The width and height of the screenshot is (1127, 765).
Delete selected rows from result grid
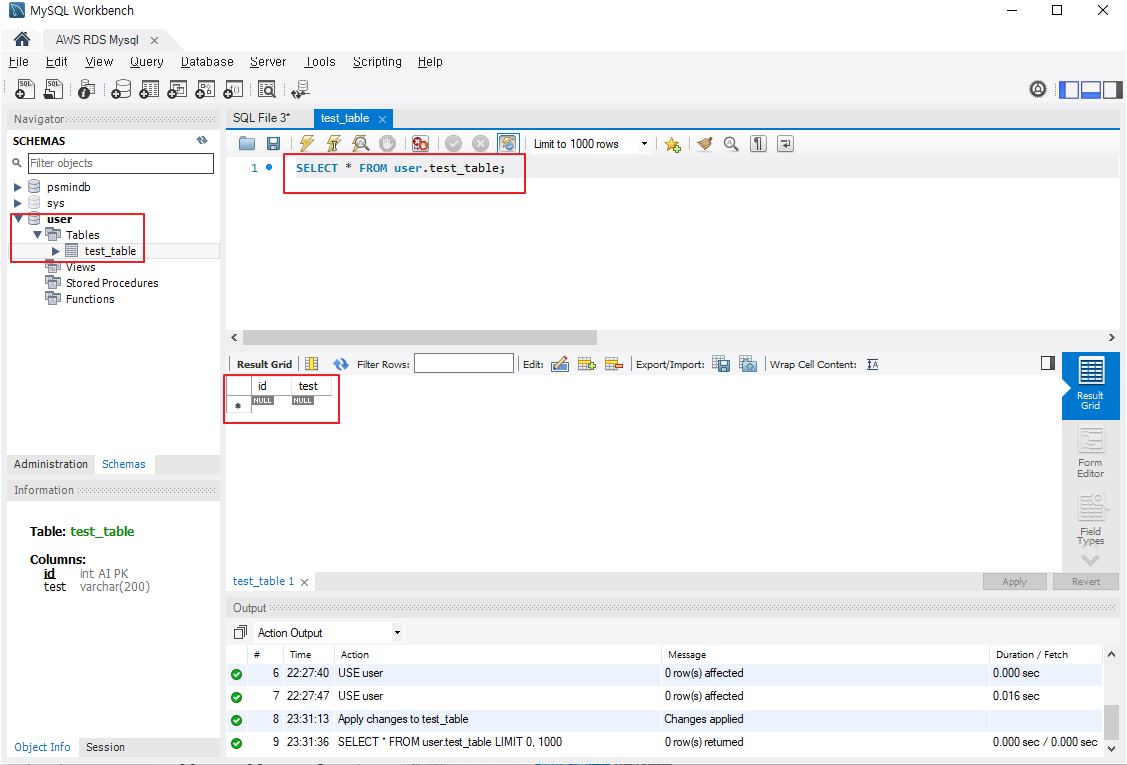613,365
